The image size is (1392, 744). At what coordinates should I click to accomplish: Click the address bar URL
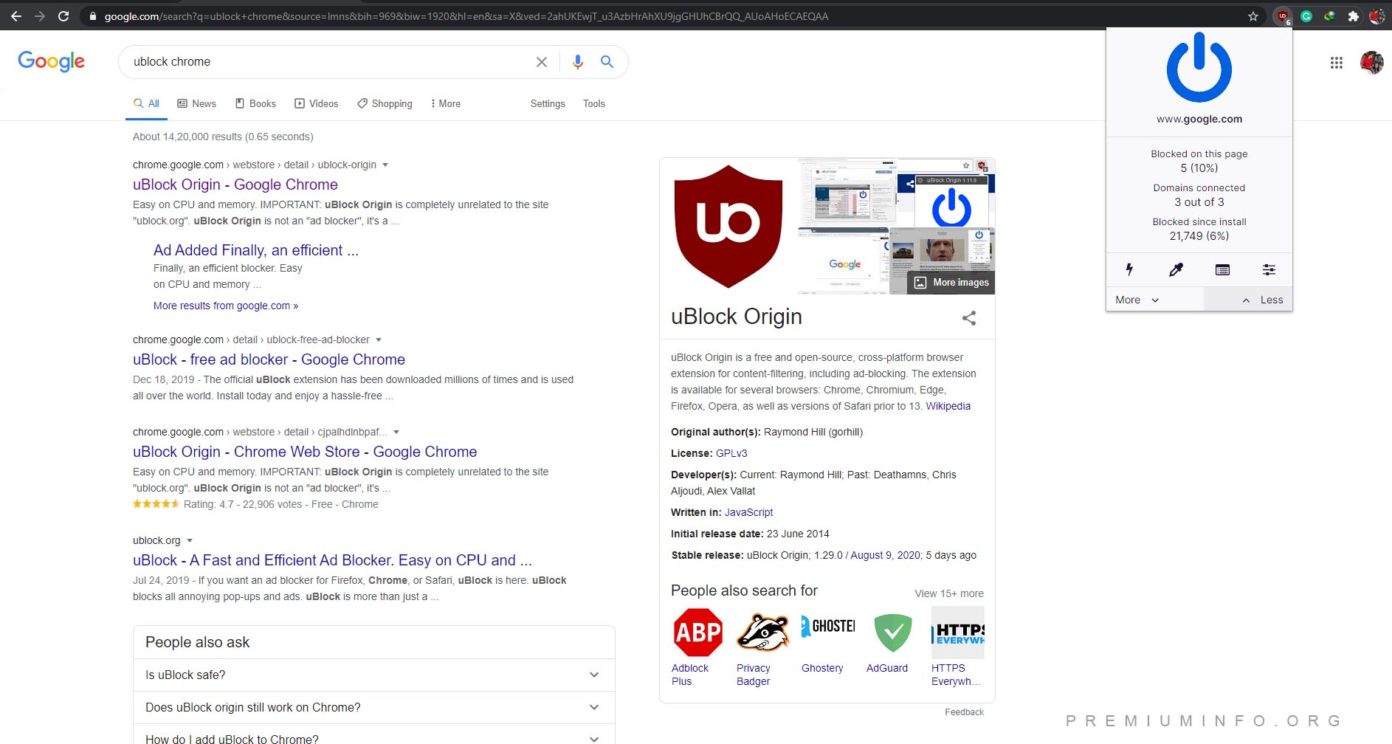click(x=466, y=16)
